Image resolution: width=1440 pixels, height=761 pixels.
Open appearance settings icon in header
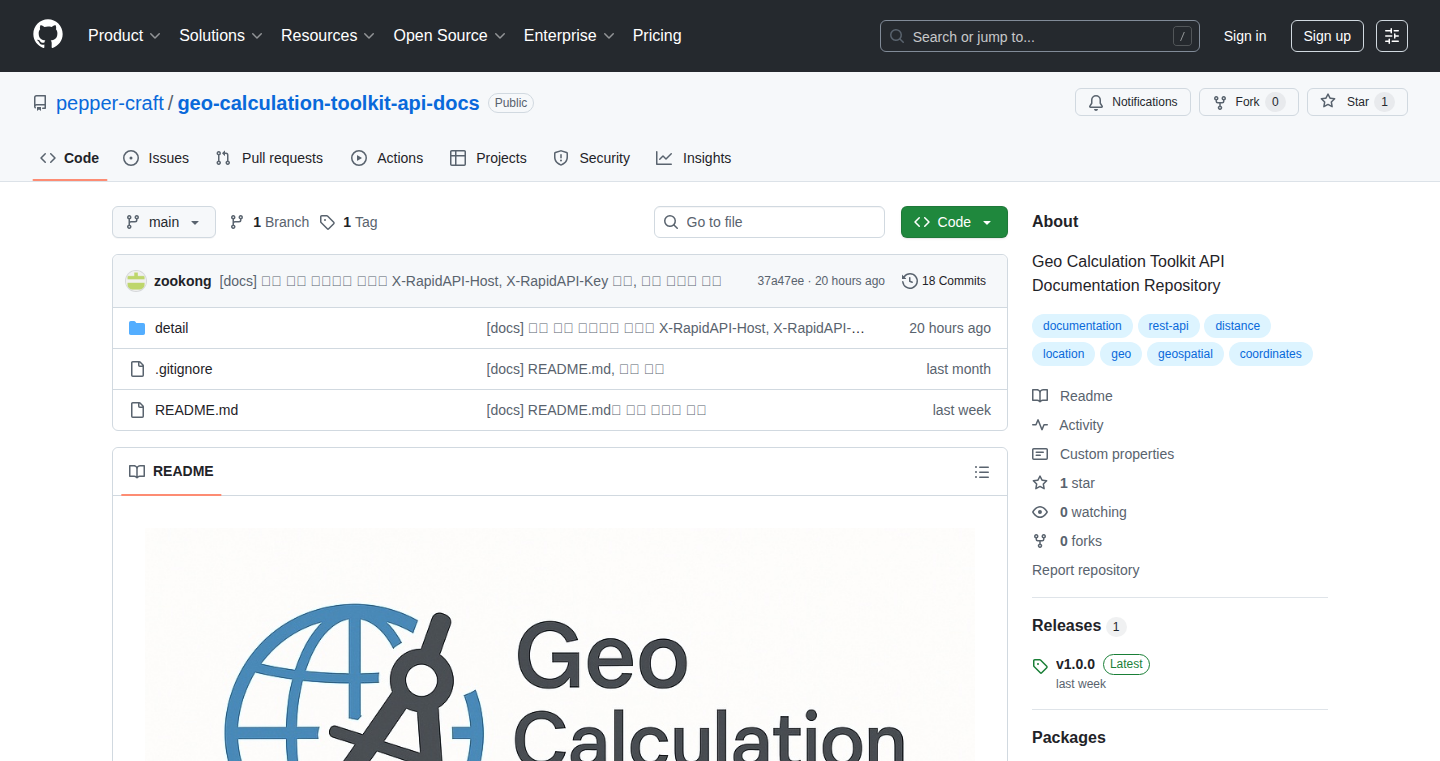click(1392, 36)
